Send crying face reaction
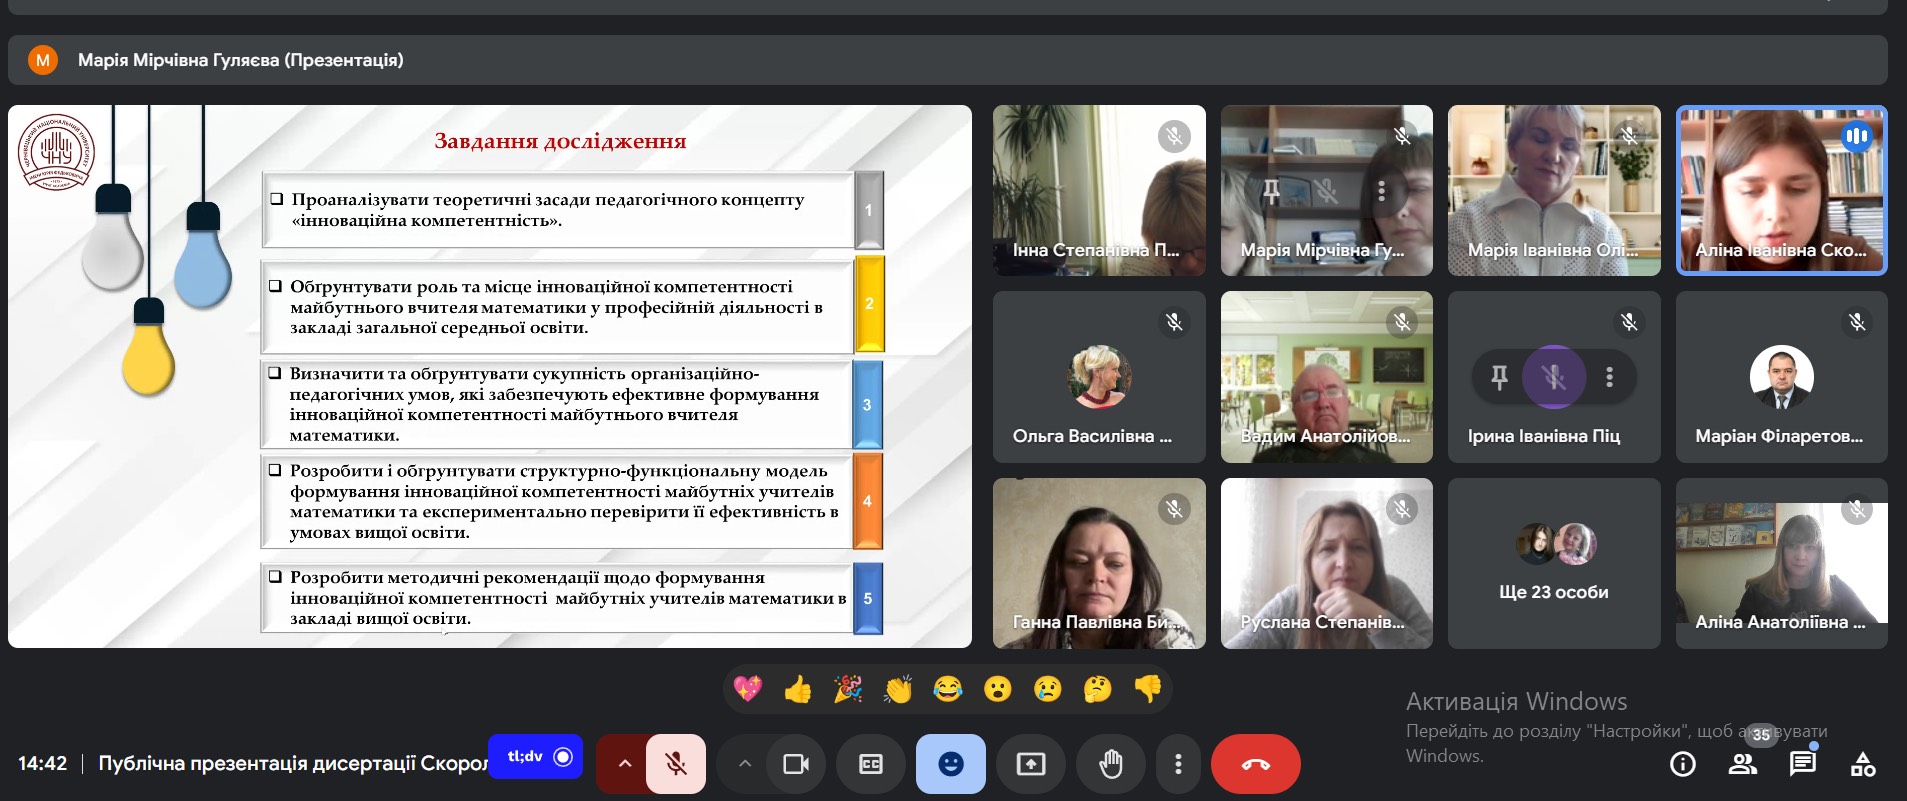The width and height of the screenshot is (1907, 801). [1048, 688]
